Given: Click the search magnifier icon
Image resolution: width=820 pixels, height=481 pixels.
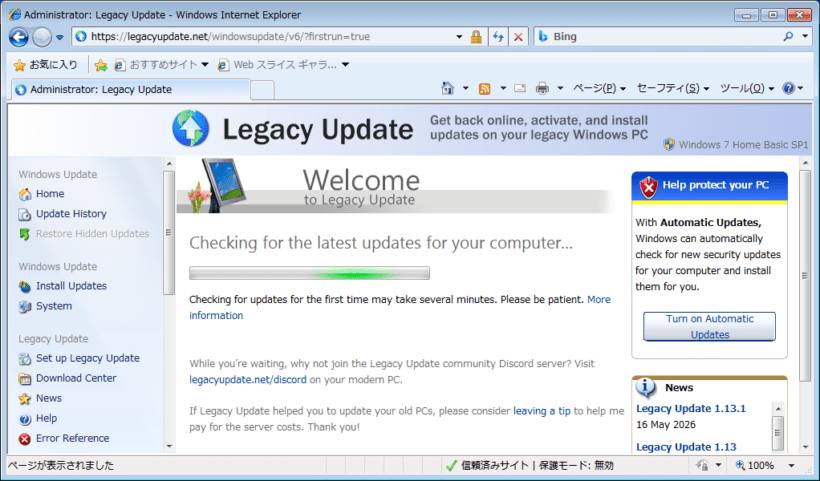Looking at the screenshot, I should pos(789,36).
